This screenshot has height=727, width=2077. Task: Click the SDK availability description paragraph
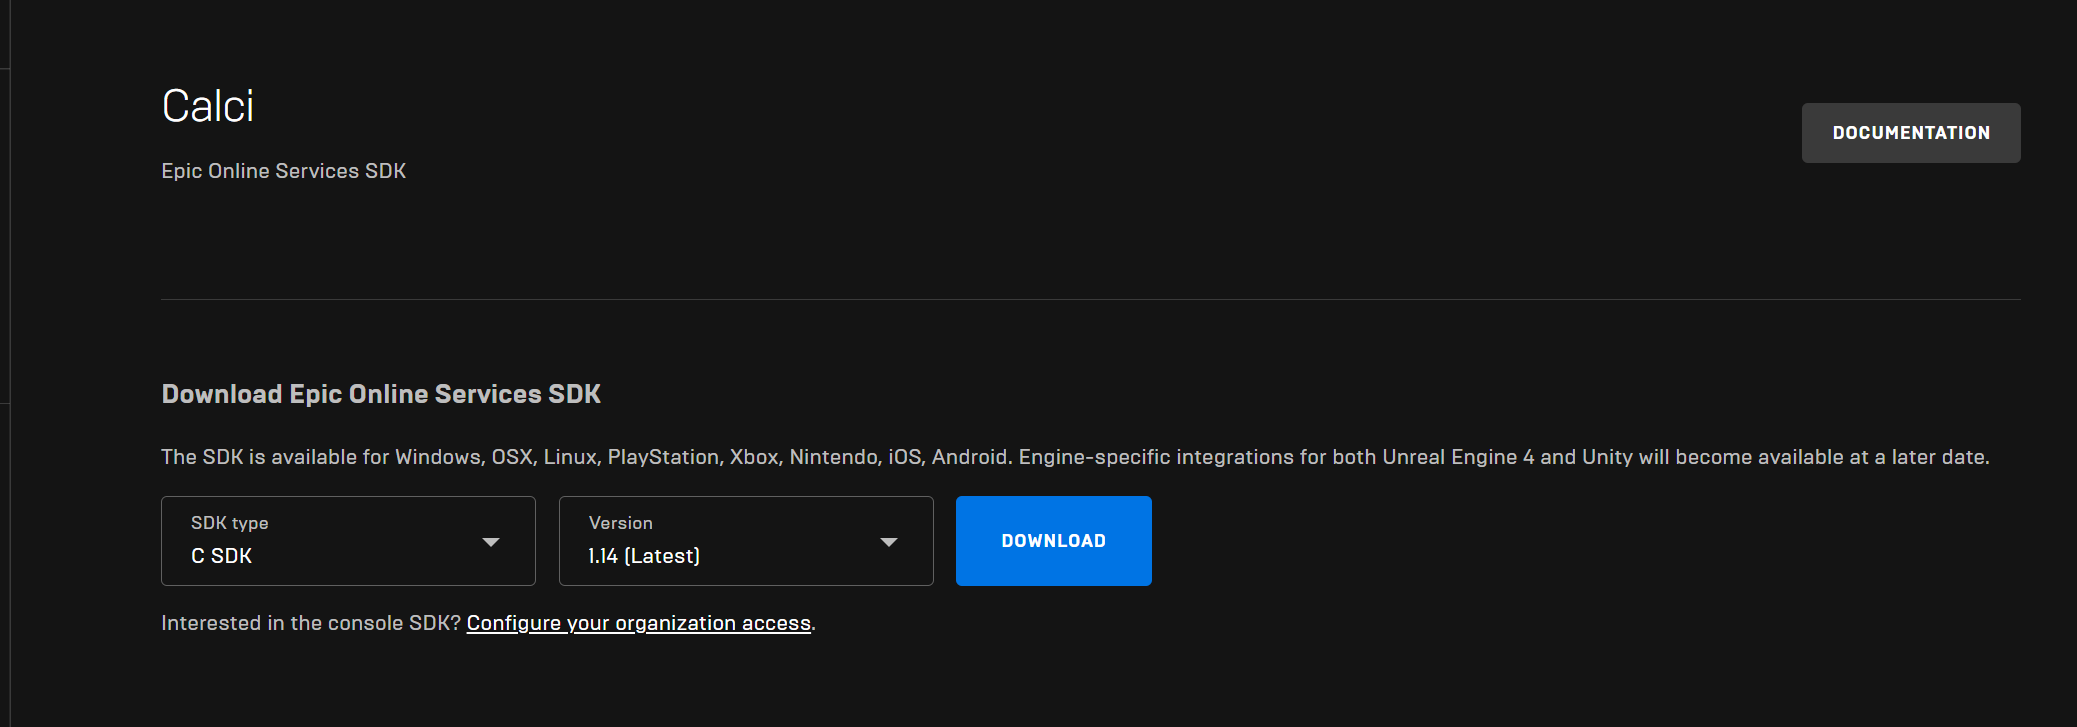(1075, 457)
